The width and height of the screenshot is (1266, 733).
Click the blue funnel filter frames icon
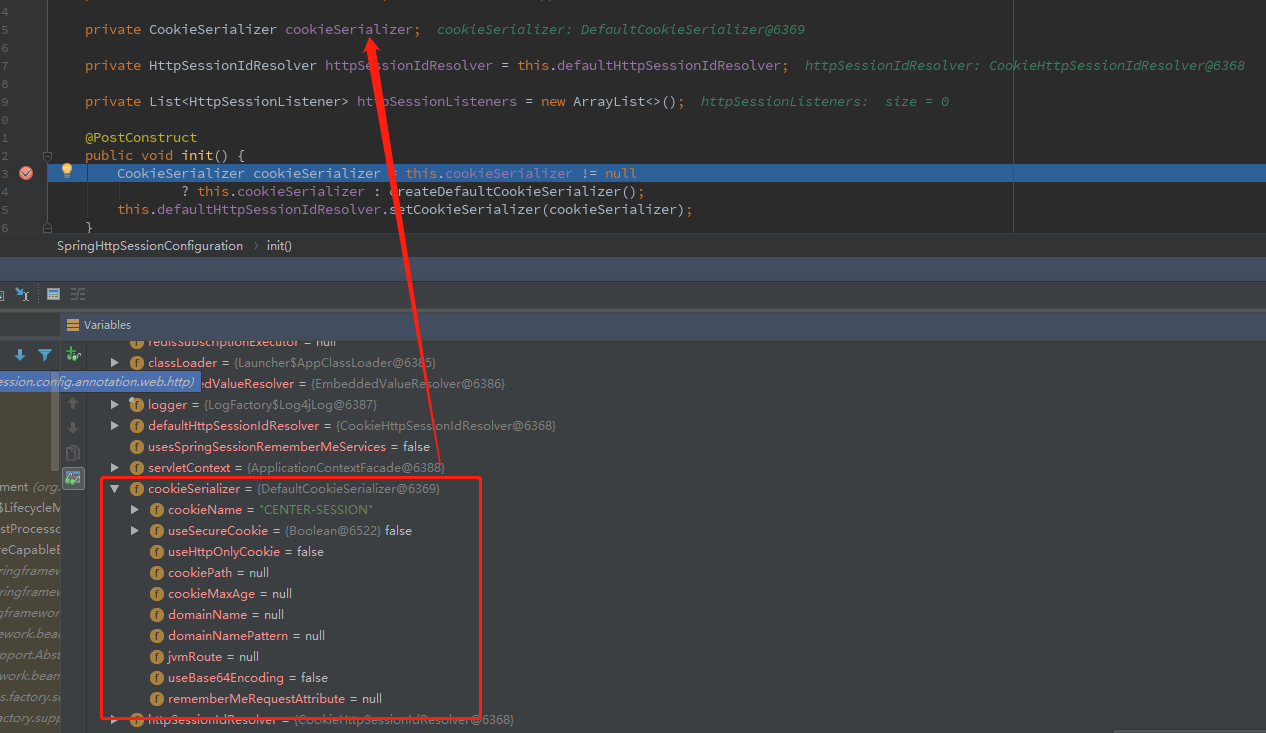tap(45, 355)
